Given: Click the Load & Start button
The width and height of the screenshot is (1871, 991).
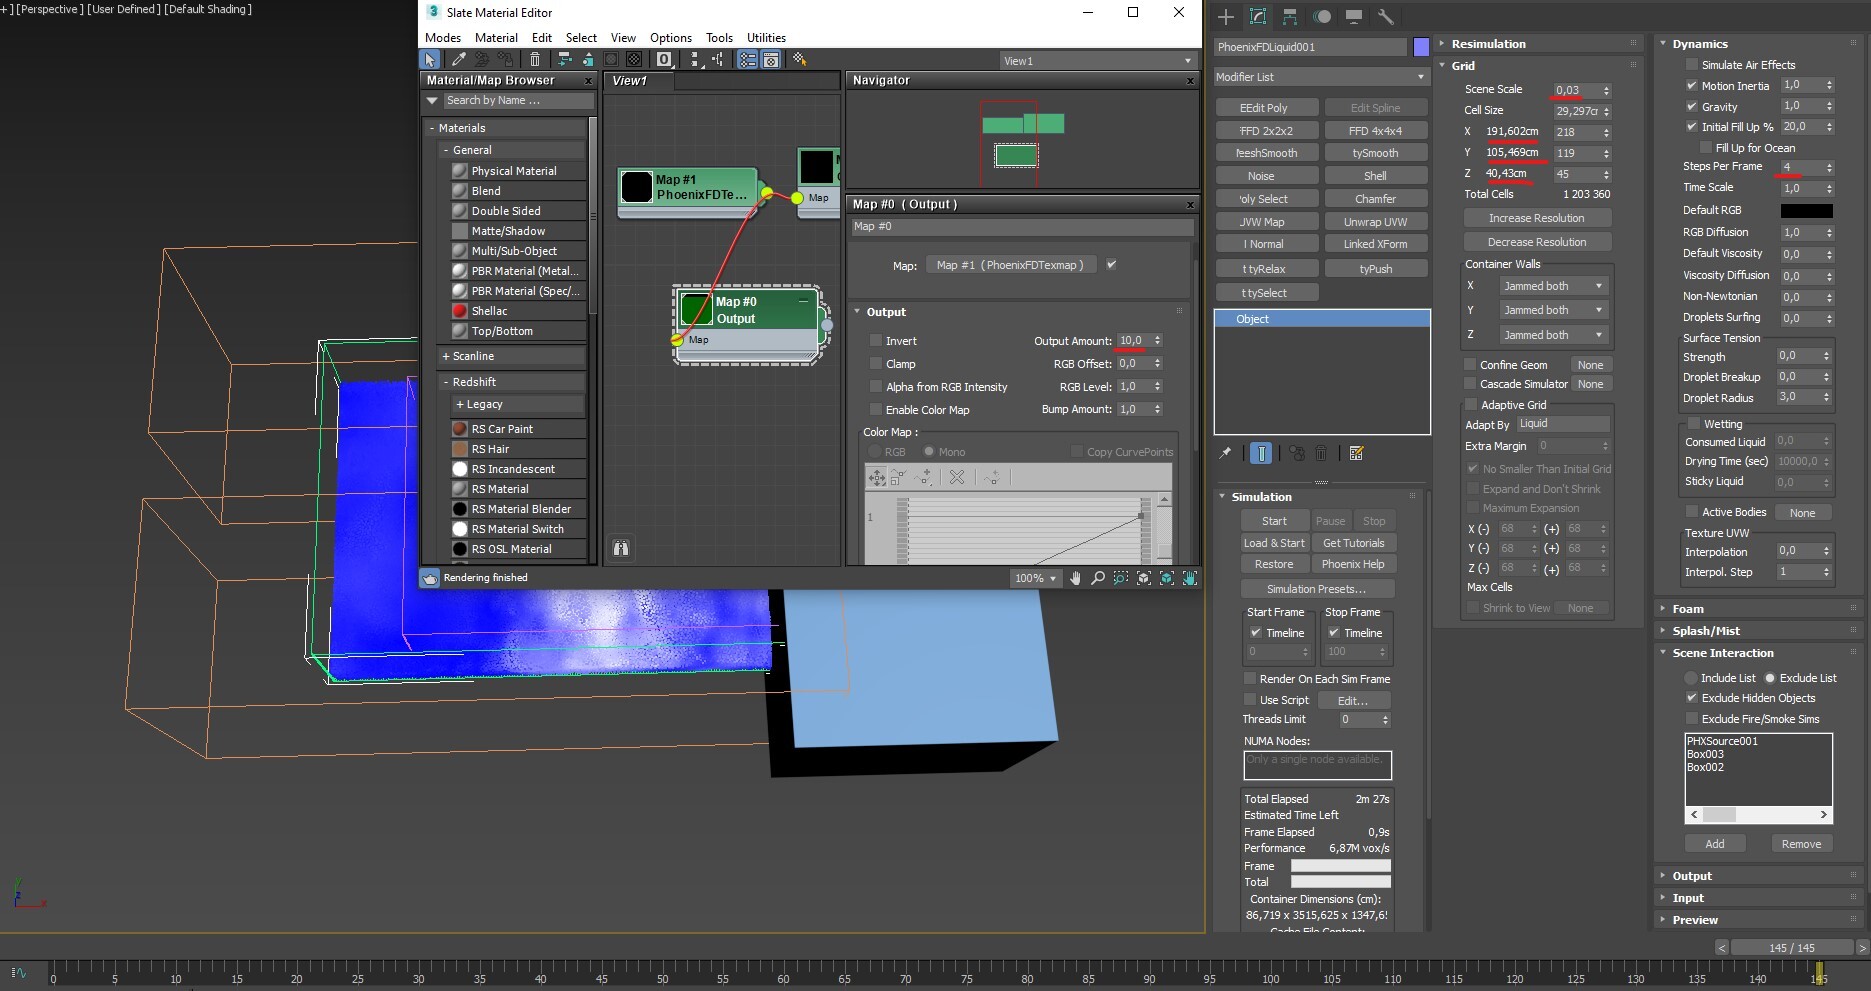Looking at the screenshot, I should point(1274,543).
